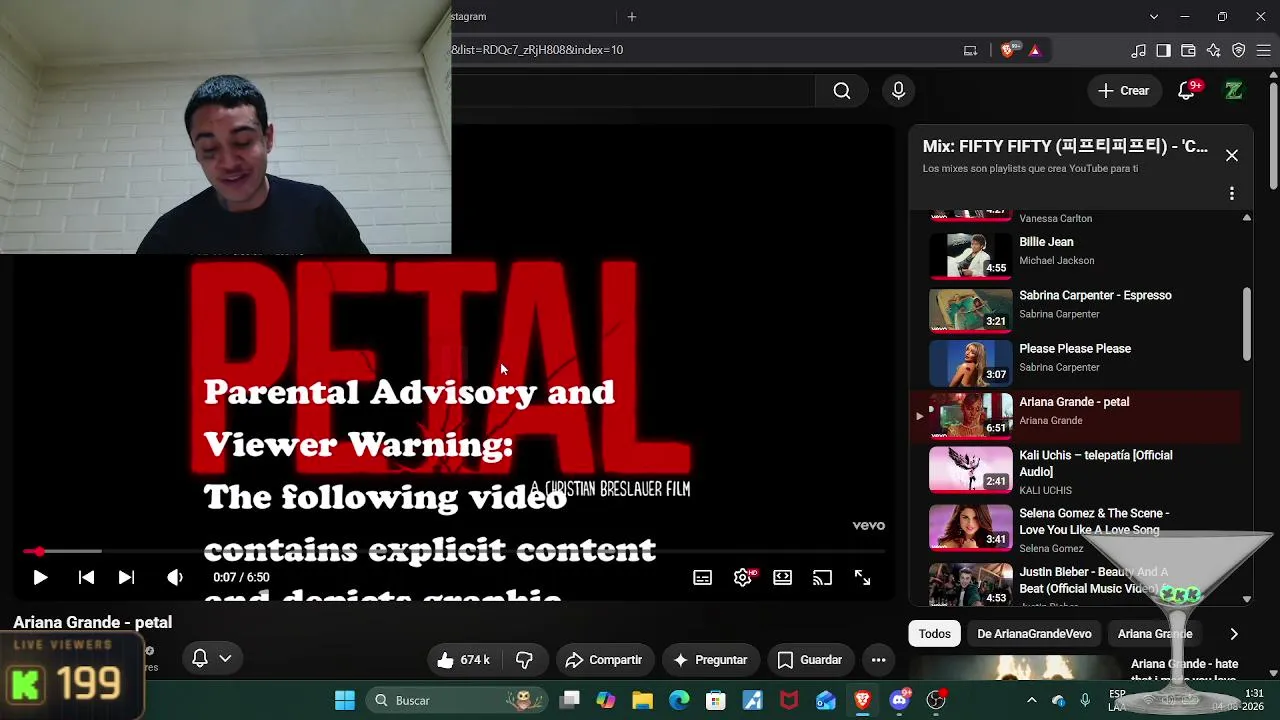This screenshot has width=1280, height=720.
Task: Close the Mix playlist panel
Action: click(1232, 156)
